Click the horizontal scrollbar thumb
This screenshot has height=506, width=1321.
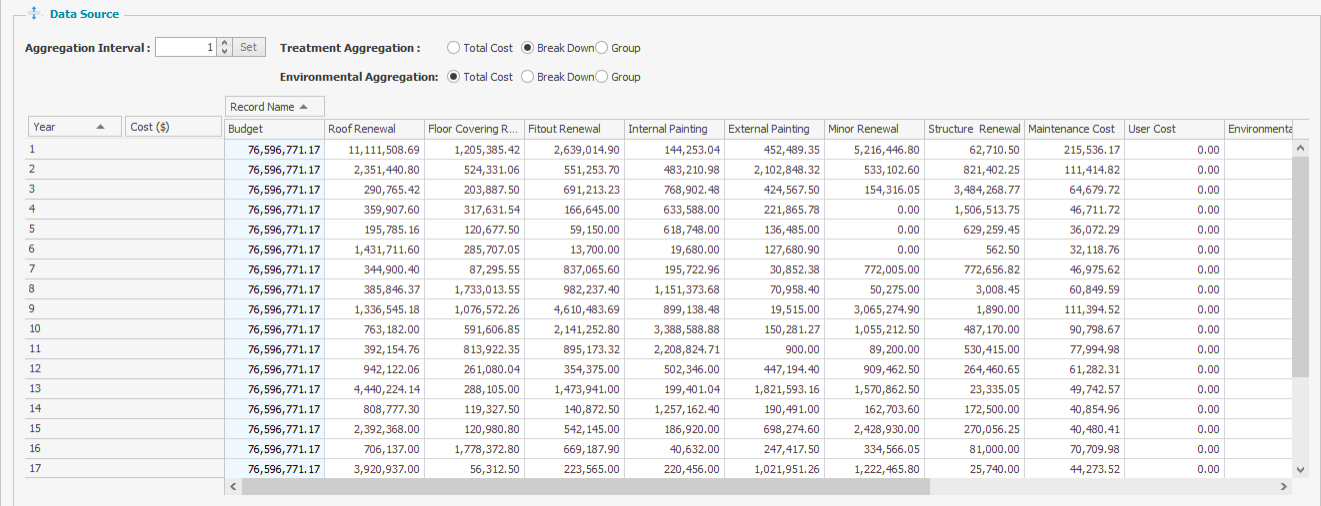585,486
